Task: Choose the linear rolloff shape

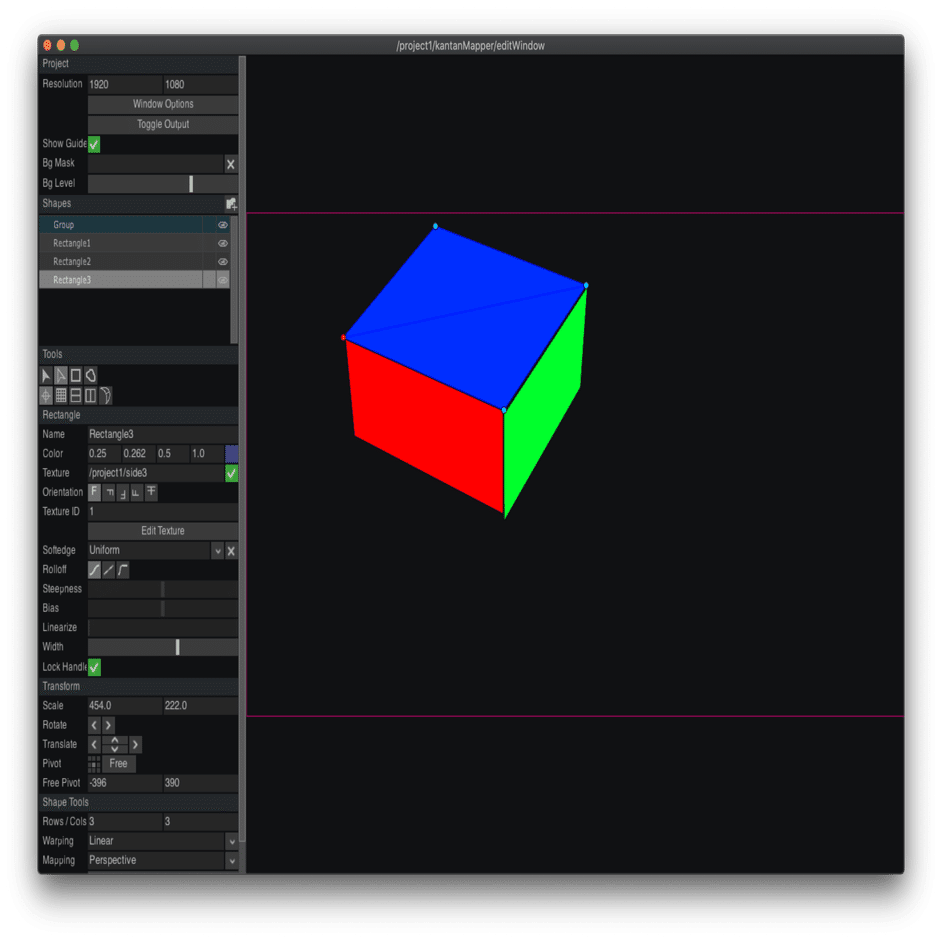Action: (x=109, y=570)
